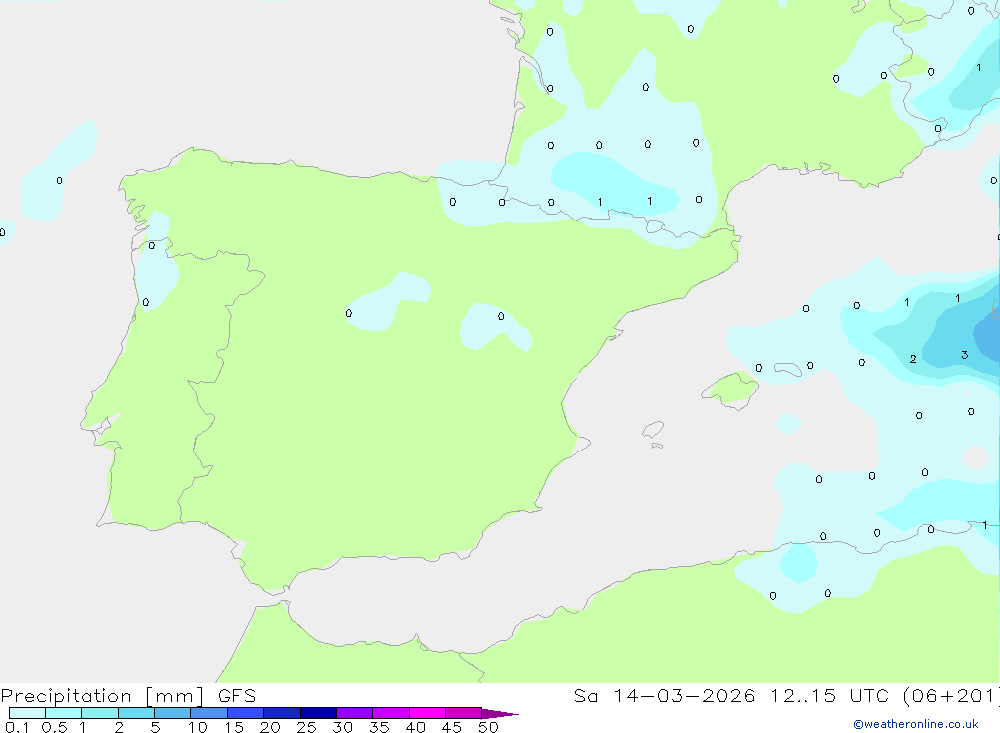Click the Menorca island outline
The width and height of the screenshot is (1000, 733).
click(788, 369)
